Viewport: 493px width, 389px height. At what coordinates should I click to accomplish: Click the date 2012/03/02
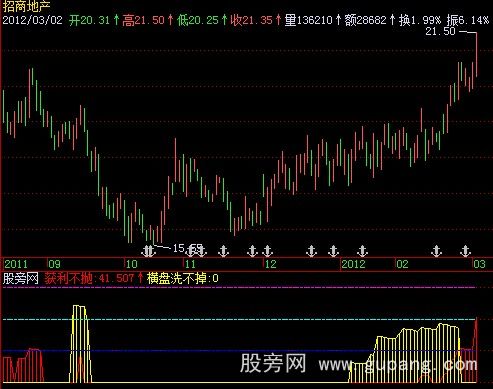(32, 20)
